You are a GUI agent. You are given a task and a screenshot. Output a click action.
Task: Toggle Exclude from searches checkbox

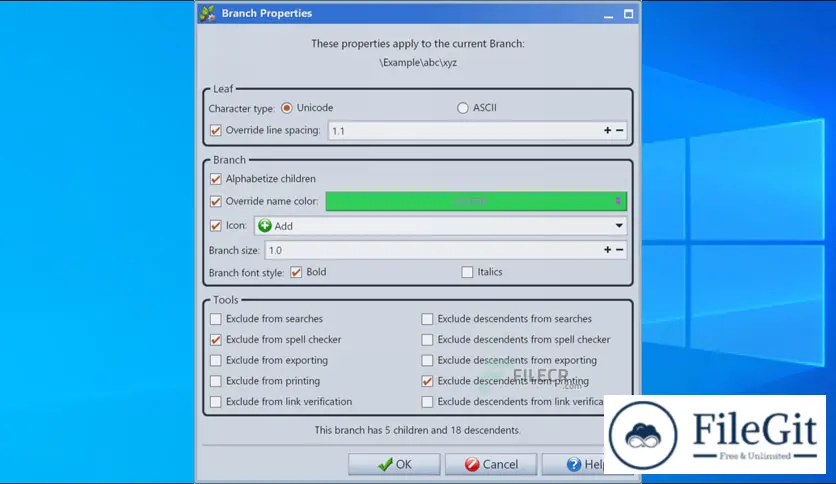click(x=216, y=319)
